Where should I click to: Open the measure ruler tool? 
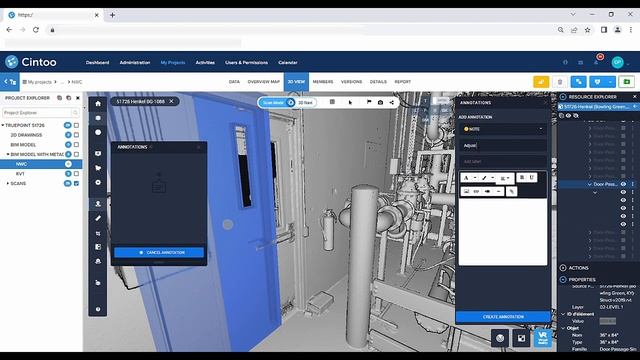[98, 218]
